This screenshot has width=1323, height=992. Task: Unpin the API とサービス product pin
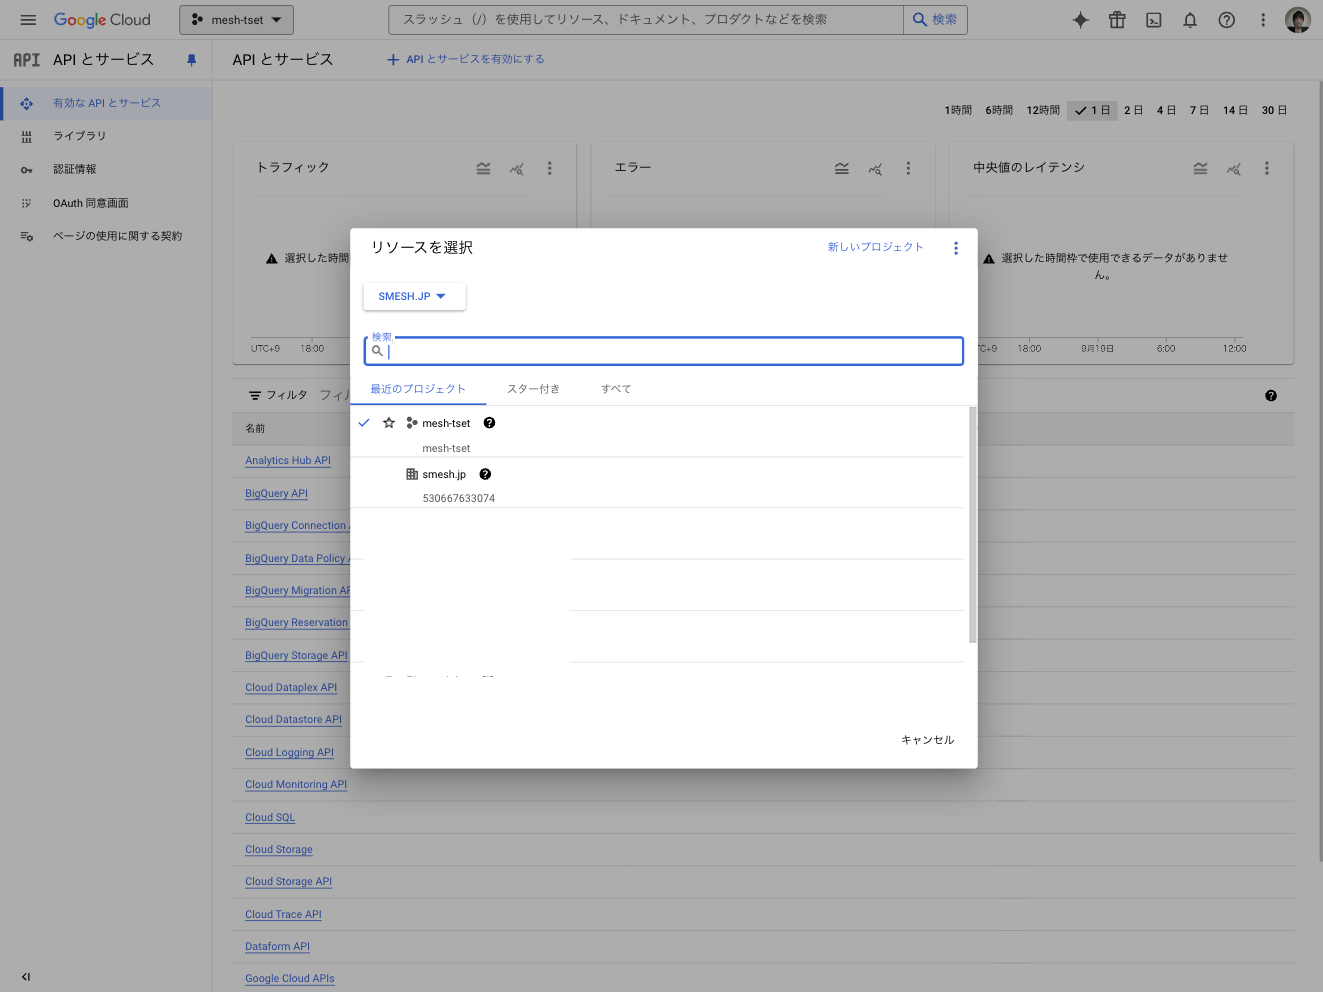[192, 60]
